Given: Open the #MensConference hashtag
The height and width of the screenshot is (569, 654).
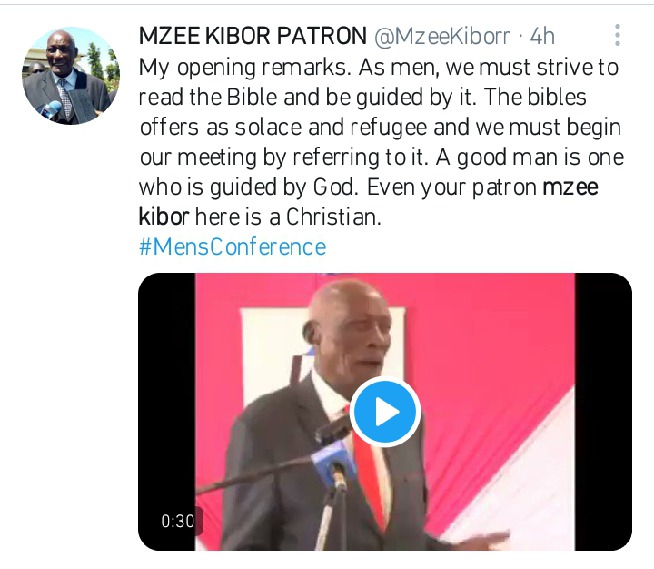Looking at the screenshot, I should coord(232,247).
